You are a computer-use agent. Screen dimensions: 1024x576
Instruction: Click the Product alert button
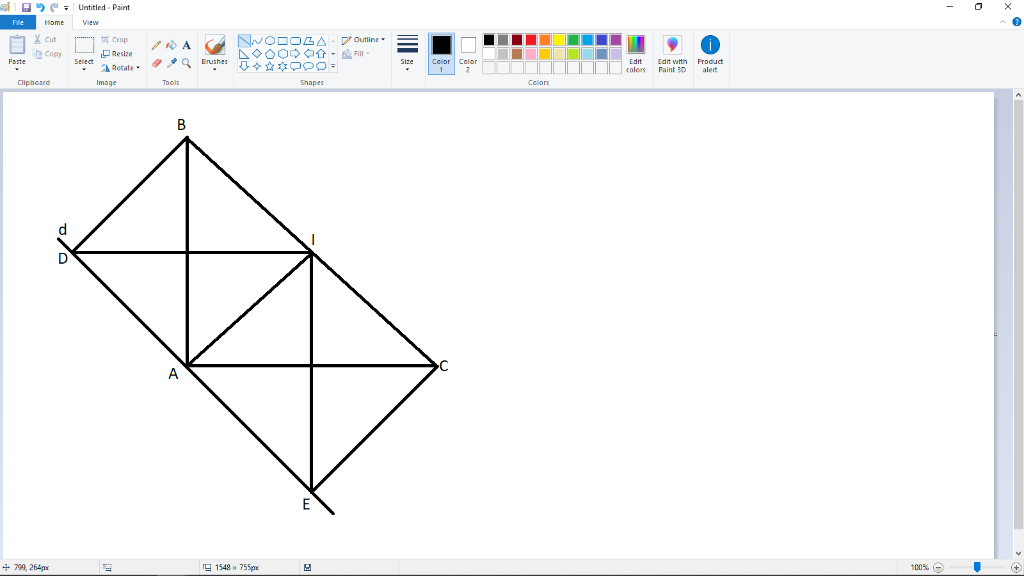point(710,54)
